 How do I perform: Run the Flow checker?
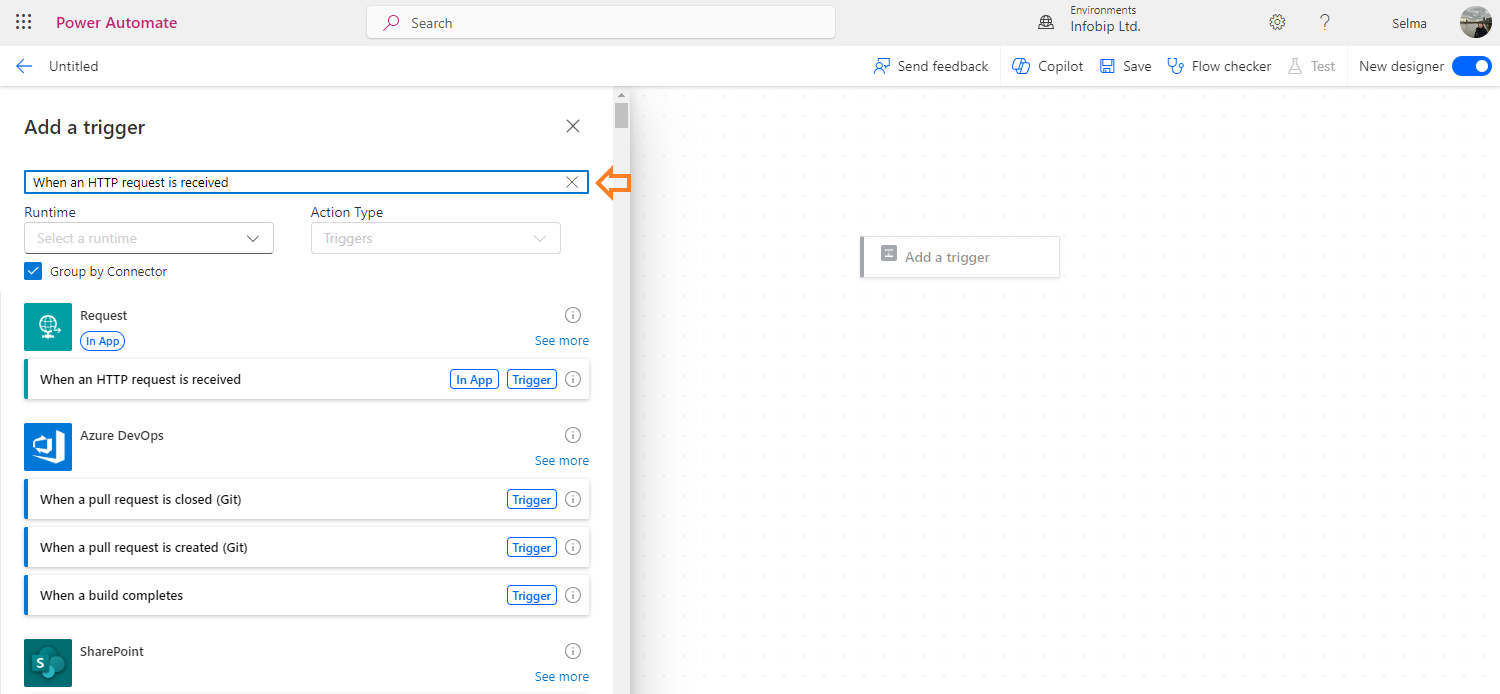(1219, 66)
